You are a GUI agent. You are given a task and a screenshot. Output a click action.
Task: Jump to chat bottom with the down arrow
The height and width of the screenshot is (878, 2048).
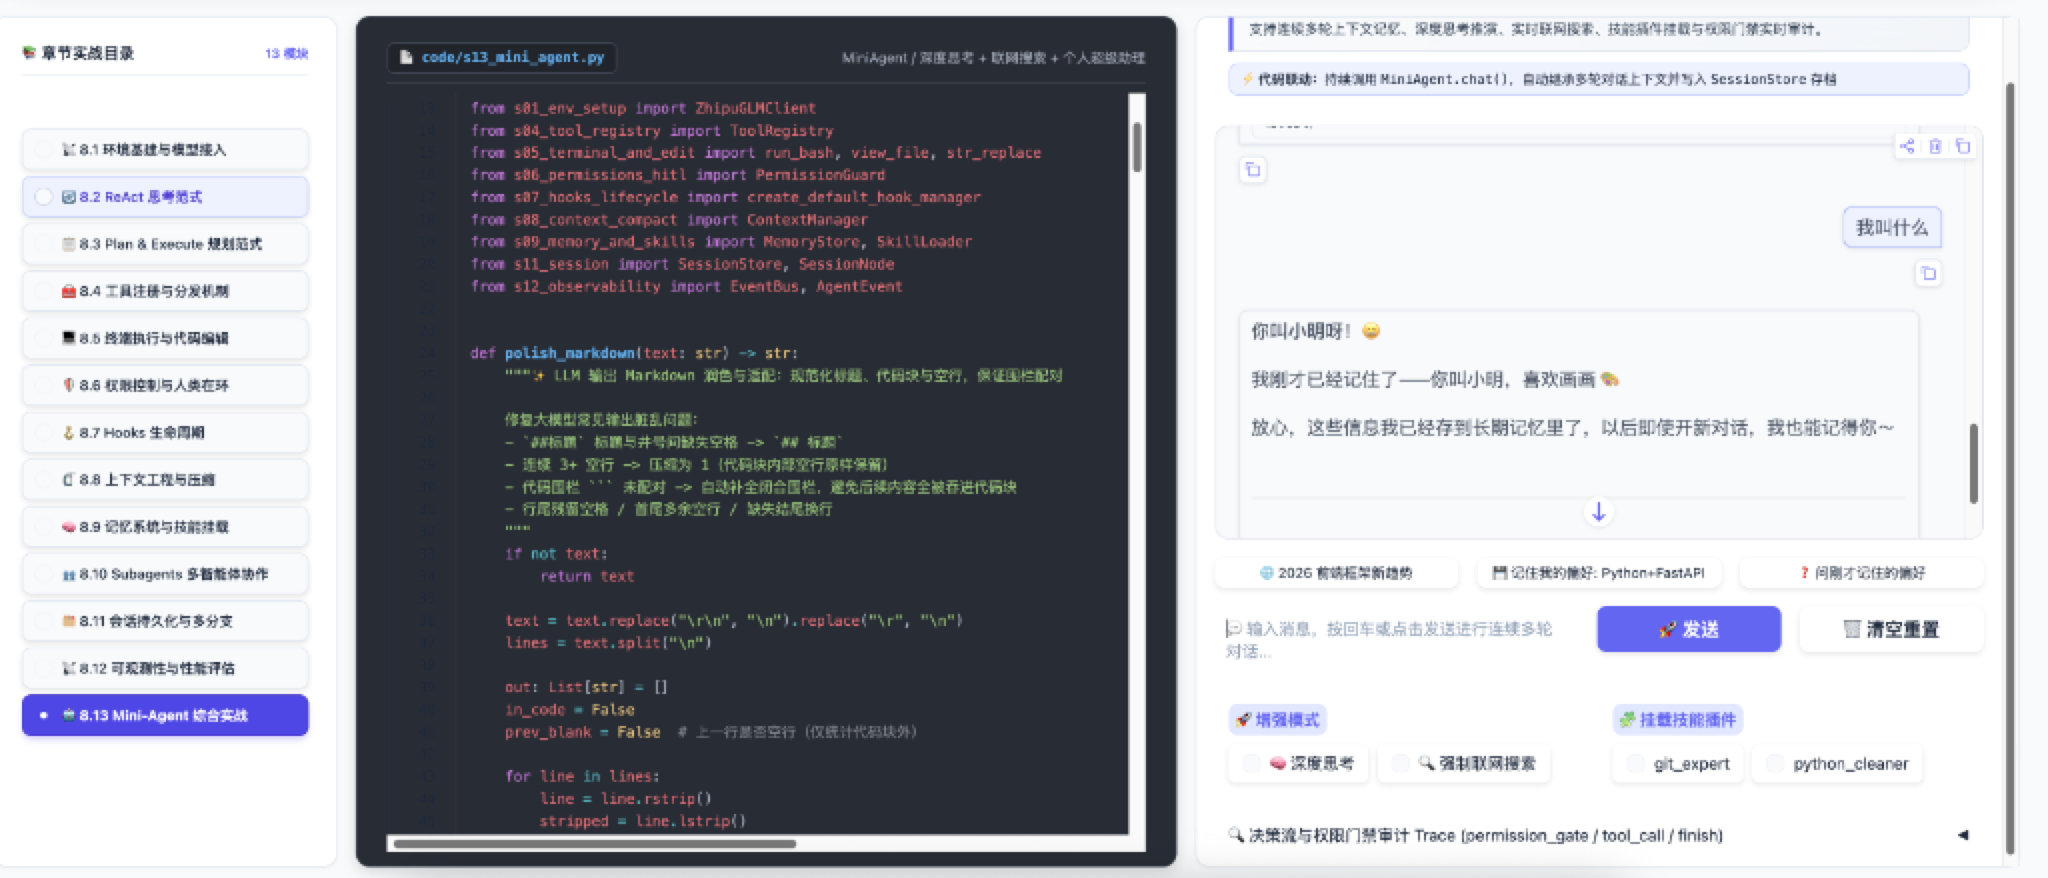tap(1598, 512)
